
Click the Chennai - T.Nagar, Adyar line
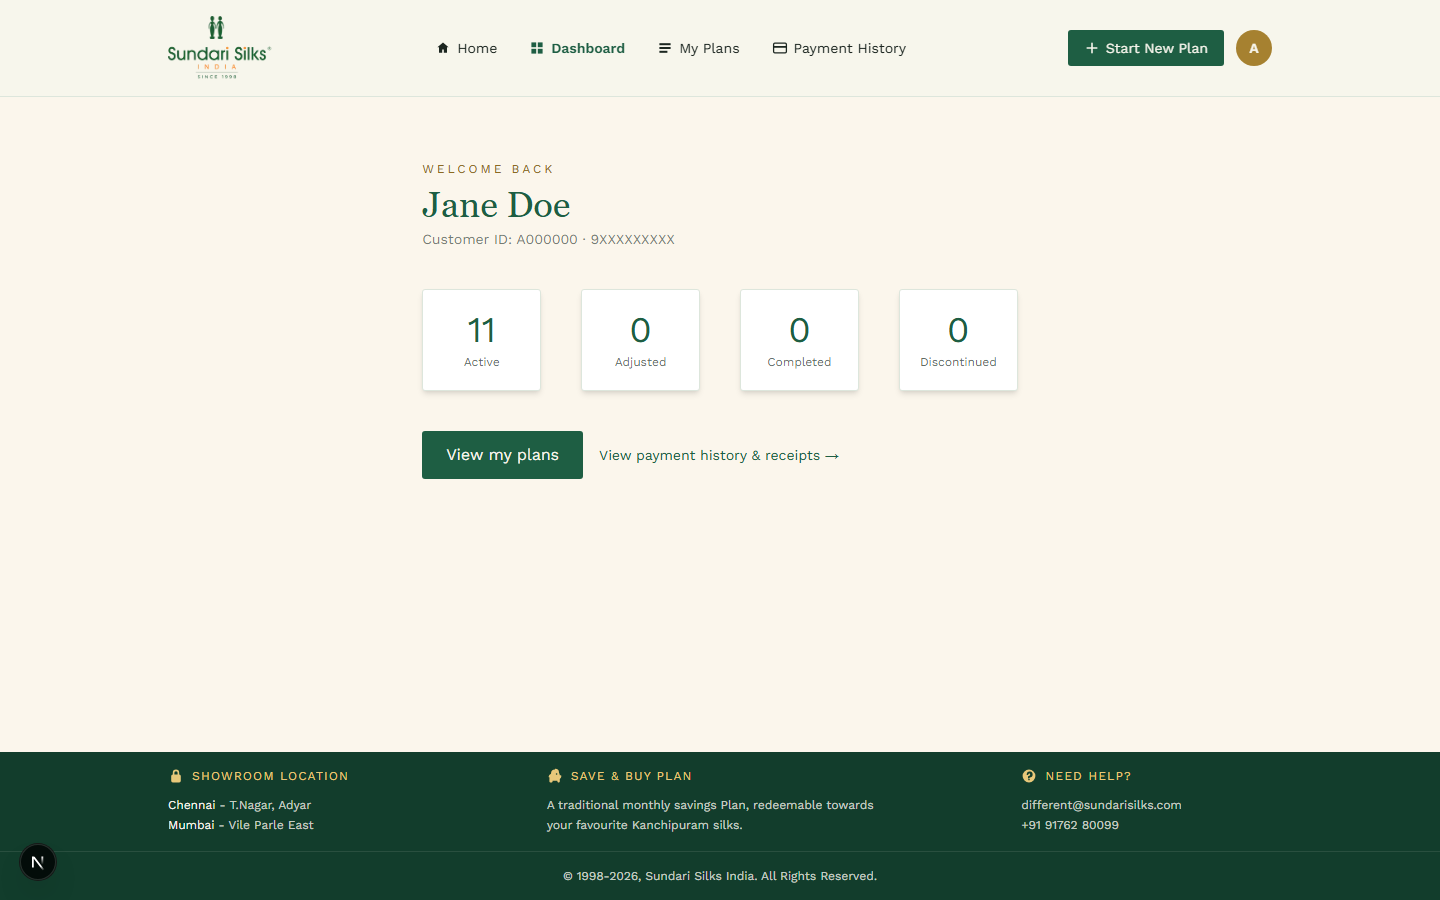click(x=240, y=805)
